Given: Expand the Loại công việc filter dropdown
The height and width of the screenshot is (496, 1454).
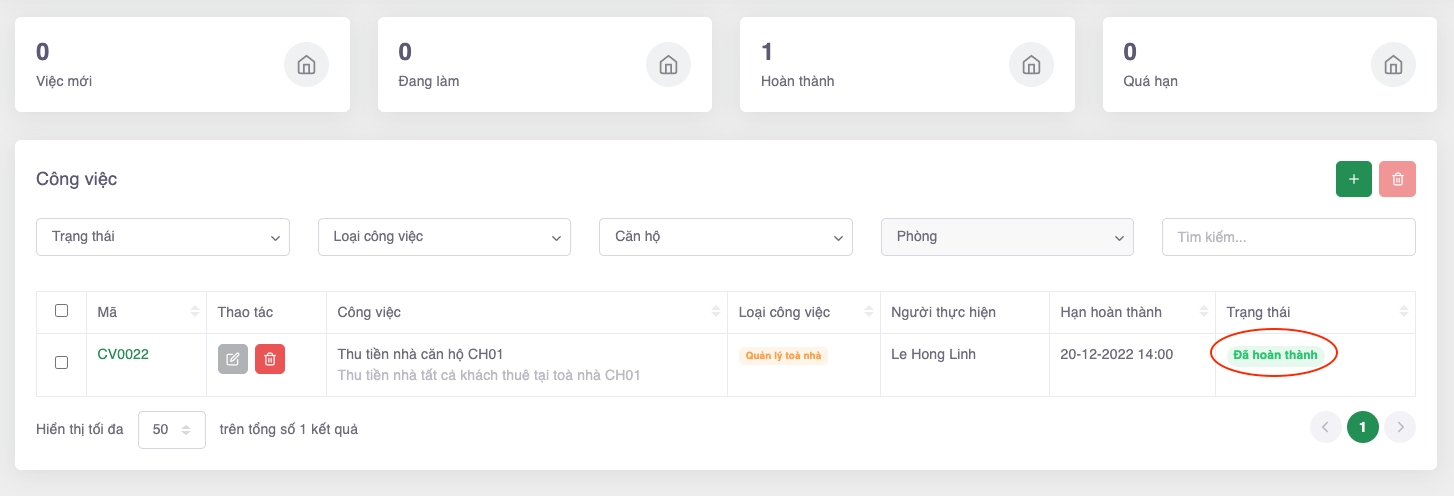Looking at the screenshot, I should click(444, 237).
